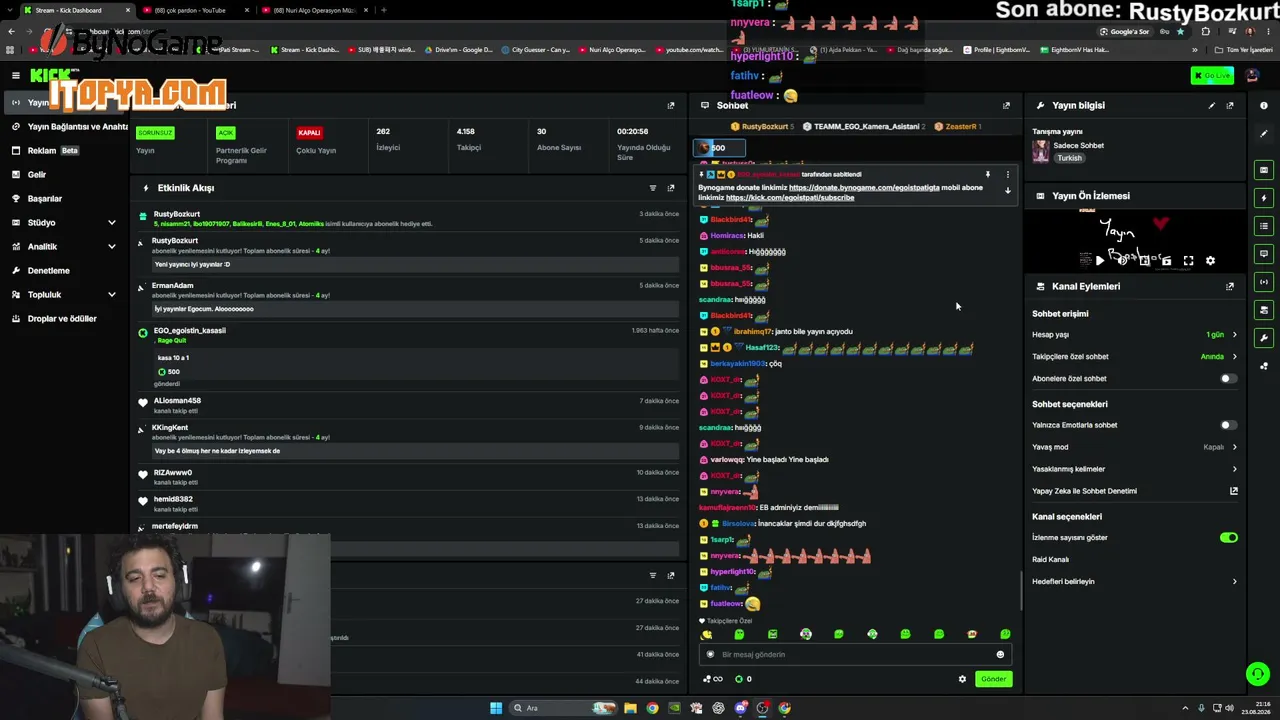Open Hesap yaşı setting chevron

pyautogui.click(x=1234, y=335)
